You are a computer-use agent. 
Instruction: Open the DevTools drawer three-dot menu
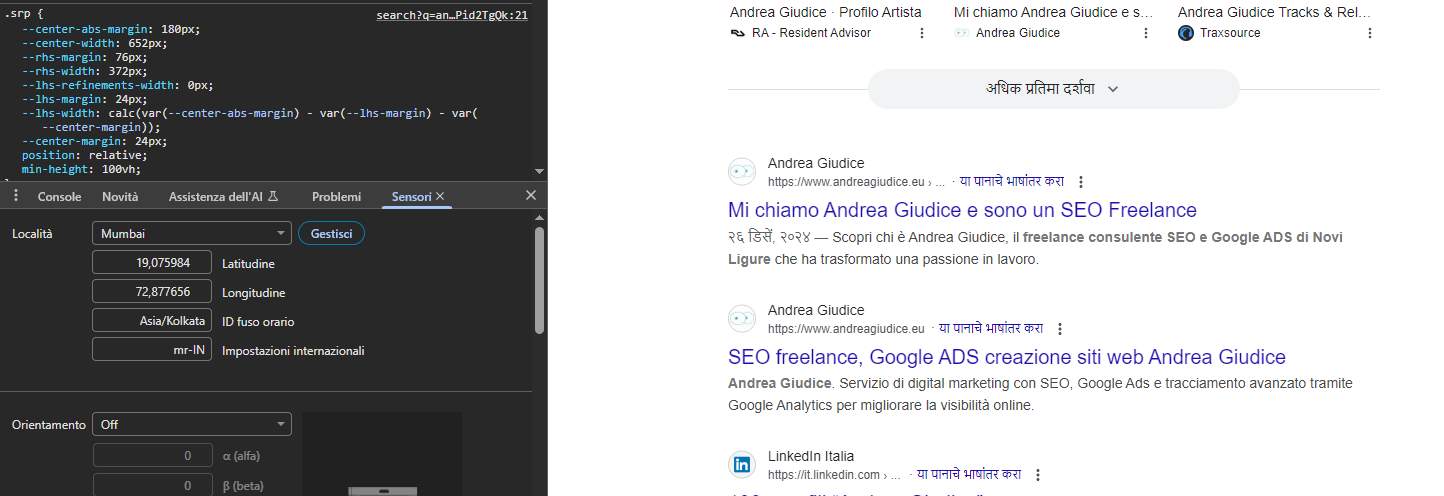click(x=16, y=196)
